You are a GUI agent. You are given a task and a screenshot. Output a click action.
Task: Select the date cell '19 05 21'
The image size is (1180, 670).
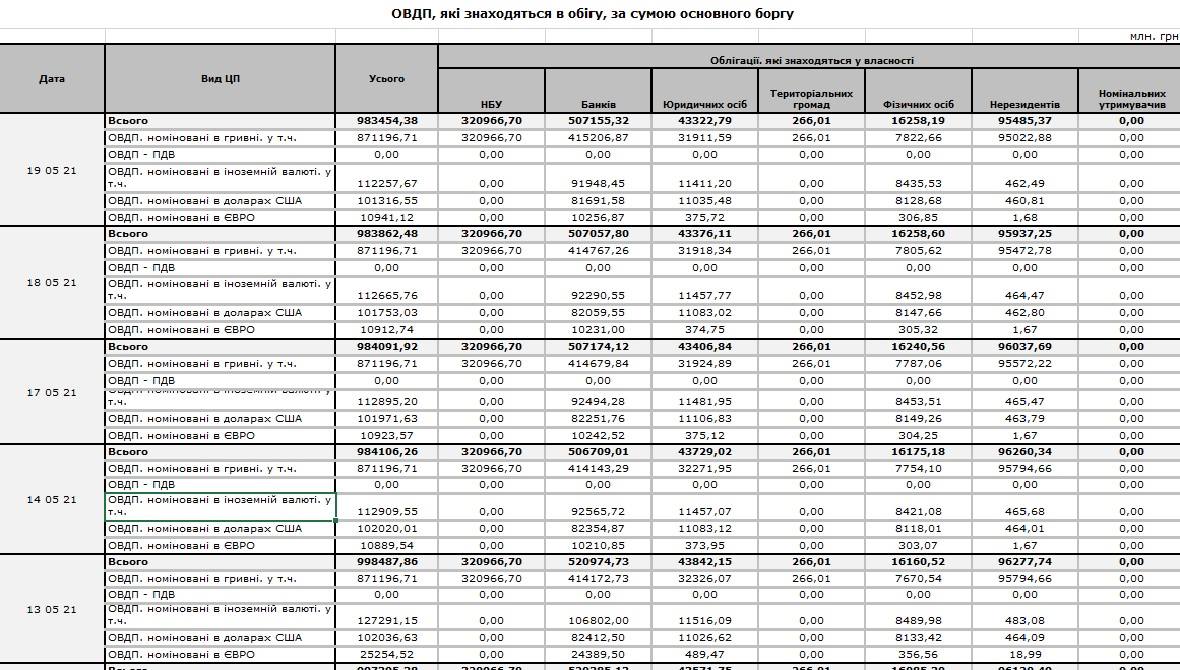click(x=52, y=170)
